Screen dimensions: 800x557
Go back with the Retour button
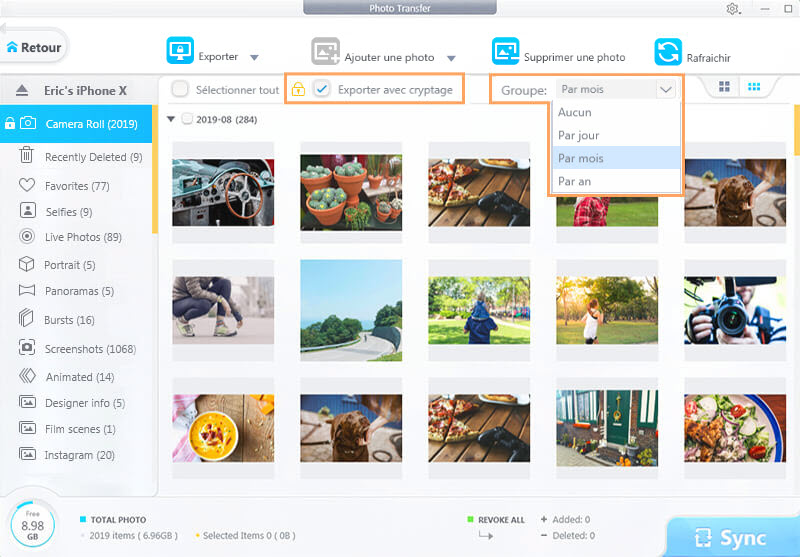[33, 47]
